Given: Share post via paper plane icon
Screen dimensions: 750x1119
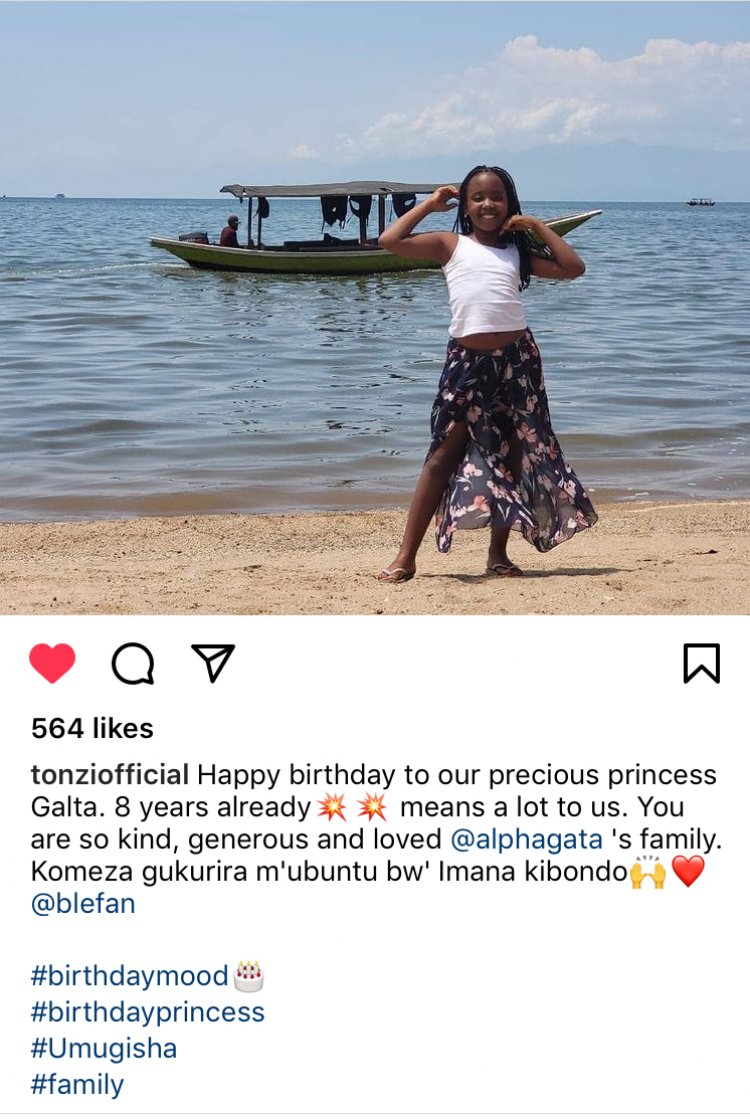Looking at the screenshot, I should (x=213, y=663).
